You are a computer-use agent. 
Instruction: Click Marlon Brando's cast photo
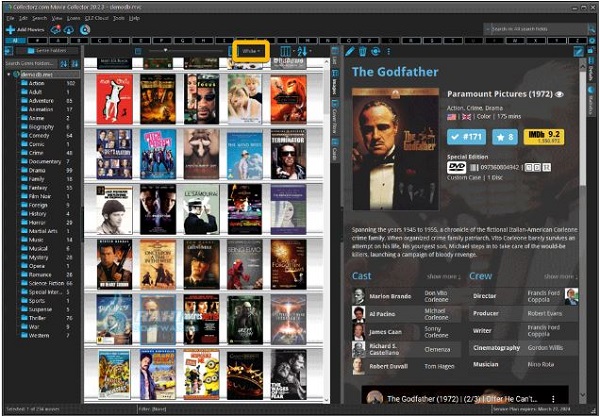359,296
